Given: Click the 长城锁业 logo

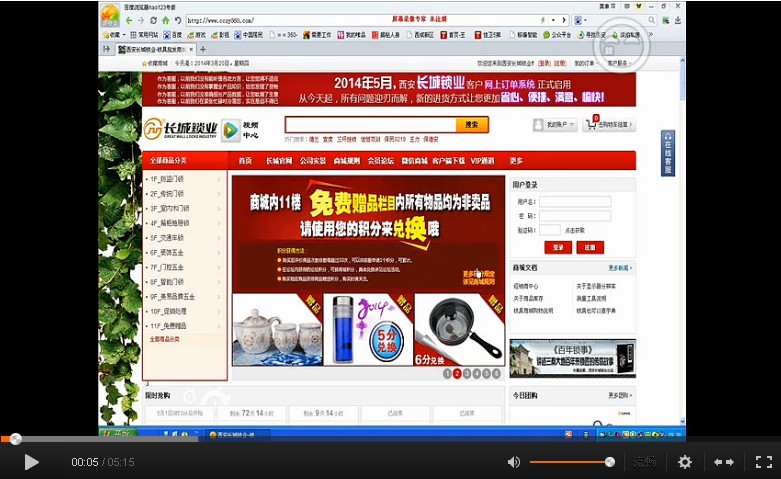Looking at the screenshot, I should (179, 128).
